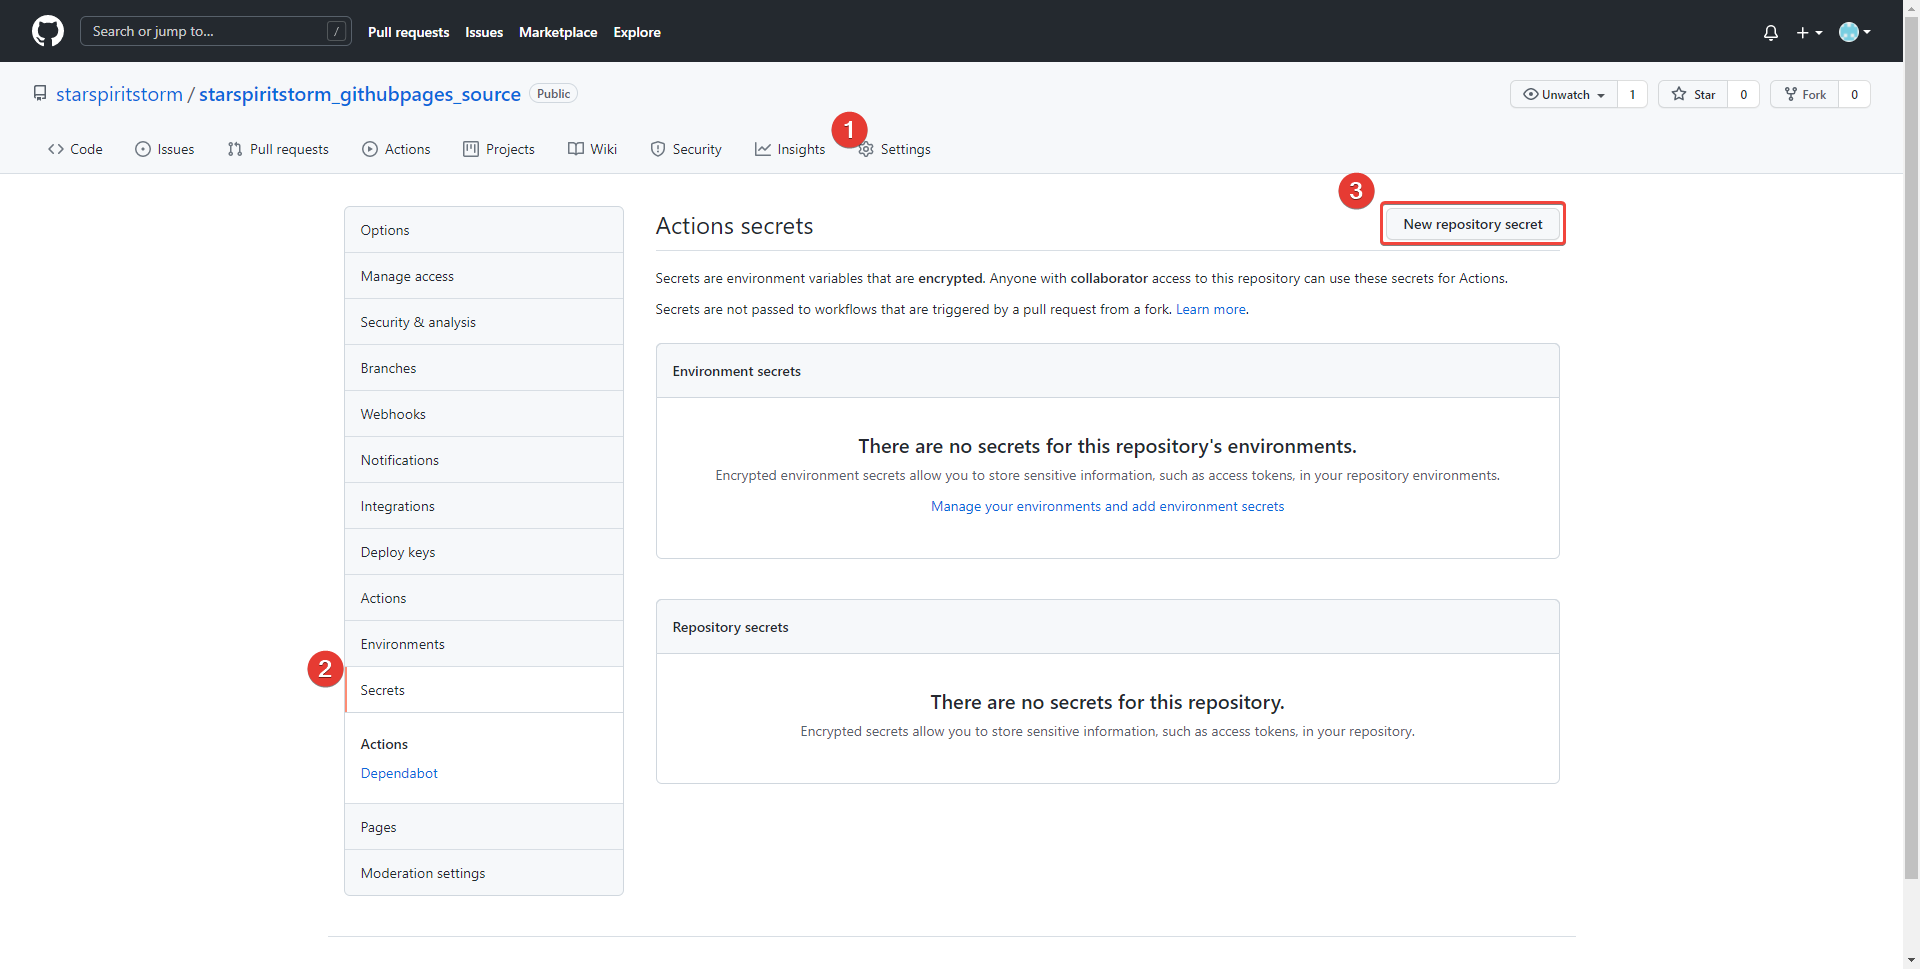
Task: Go to Issues in top navigation
Action: [x=484, y=32]
